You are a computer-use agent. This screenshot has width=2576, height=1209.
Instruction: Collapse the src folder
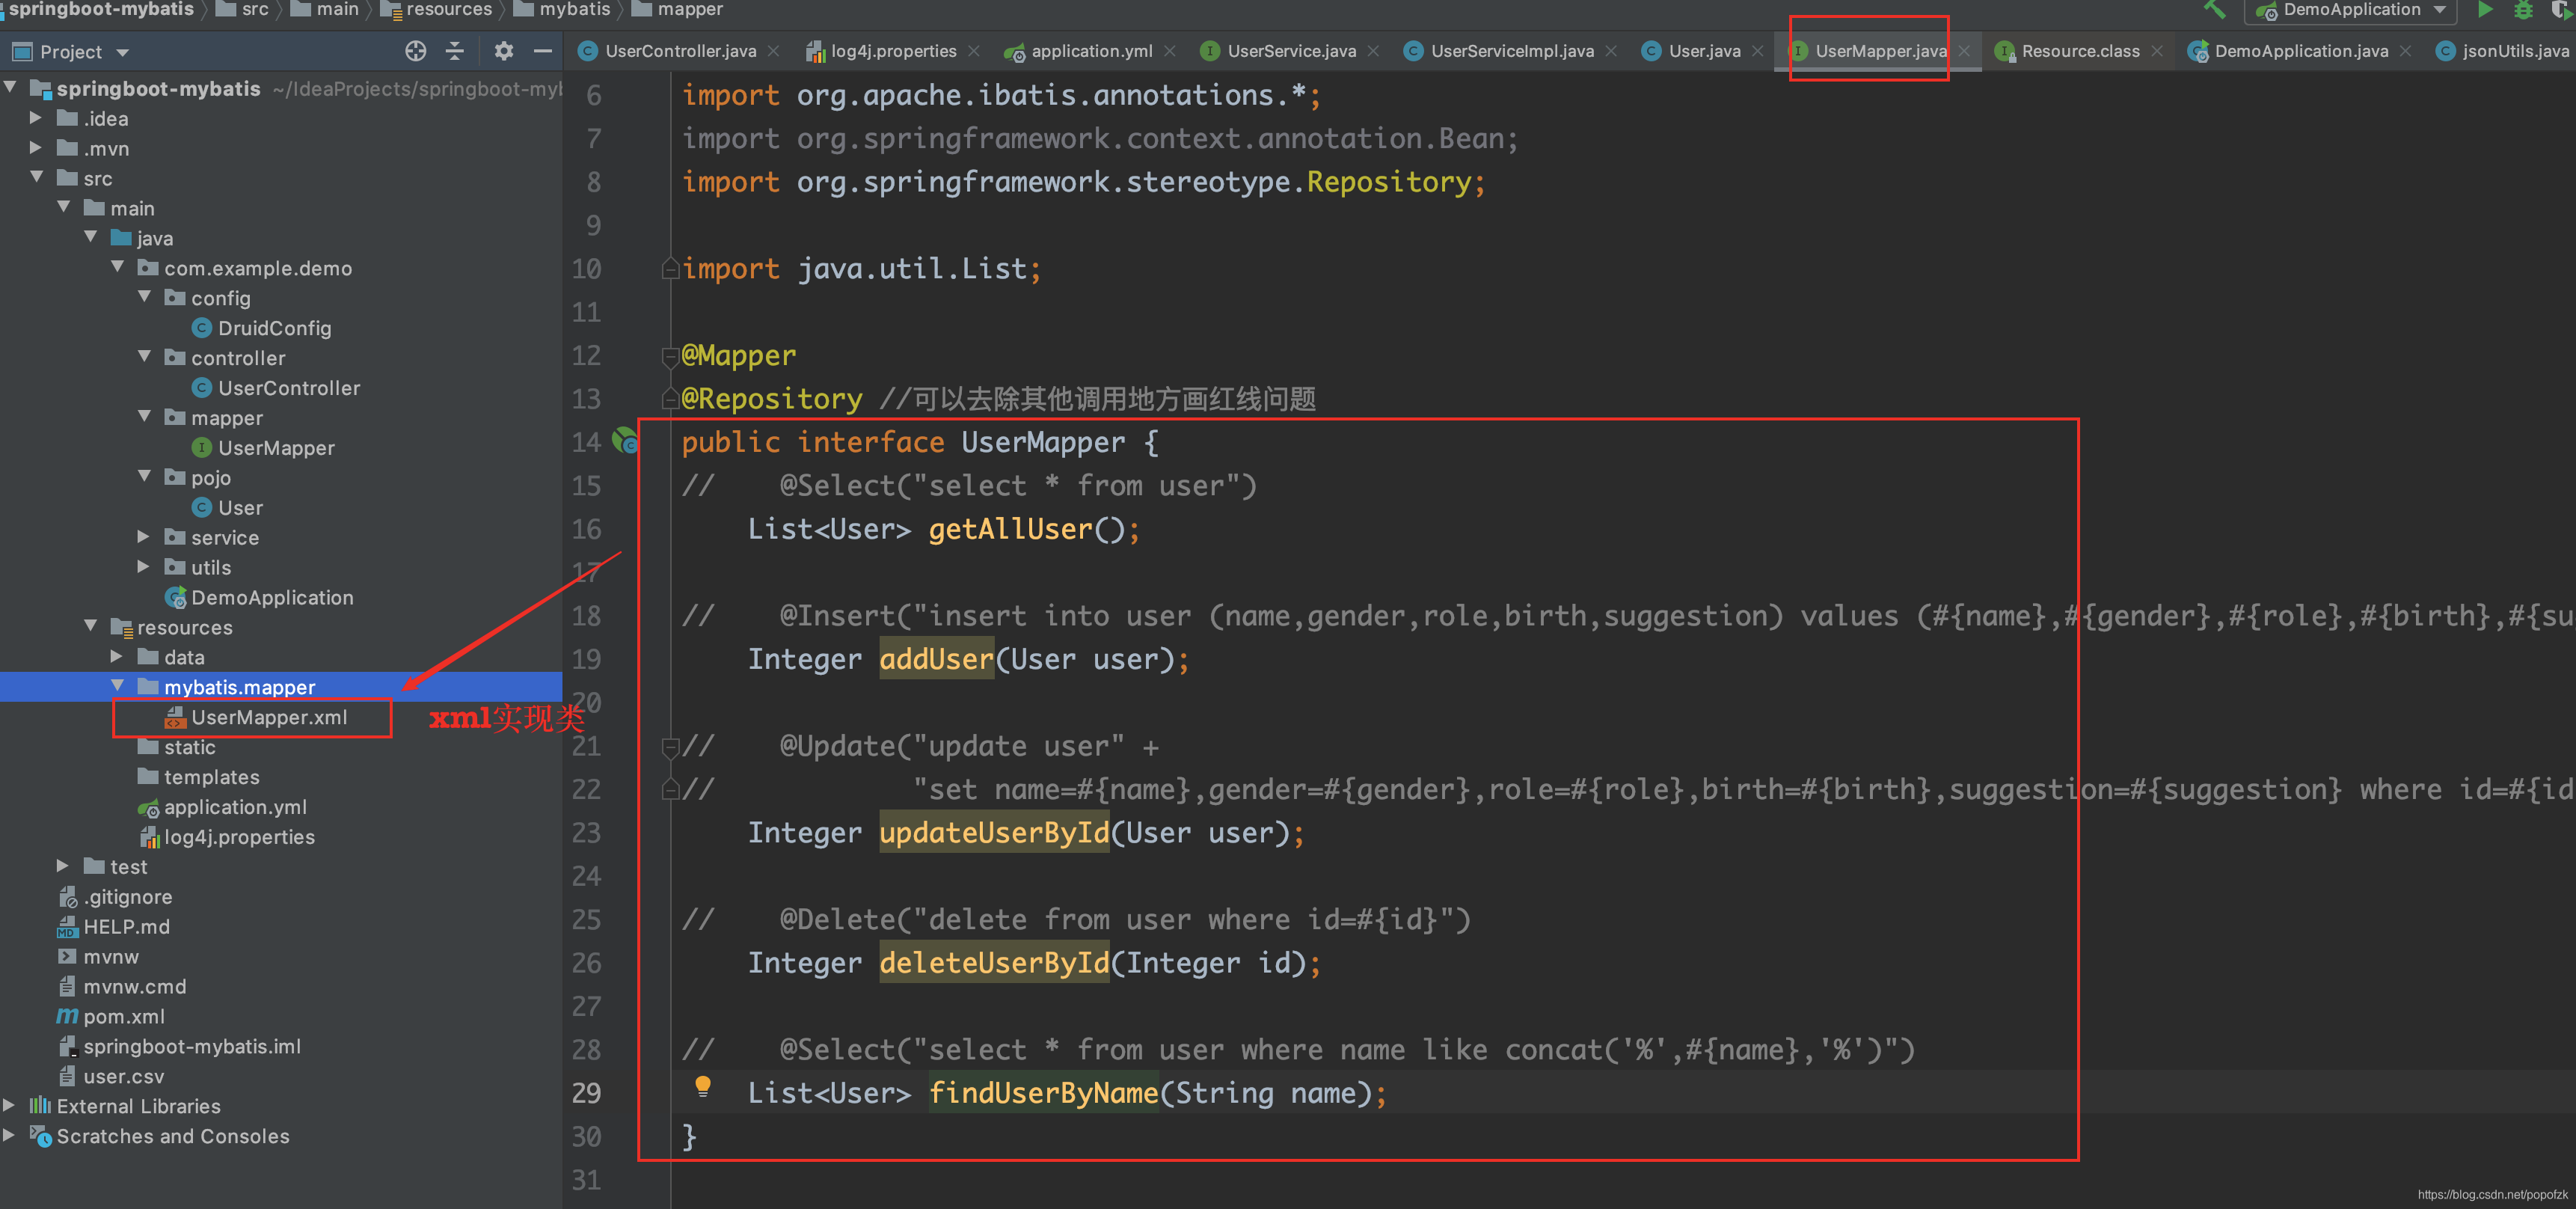coord(36,177)
